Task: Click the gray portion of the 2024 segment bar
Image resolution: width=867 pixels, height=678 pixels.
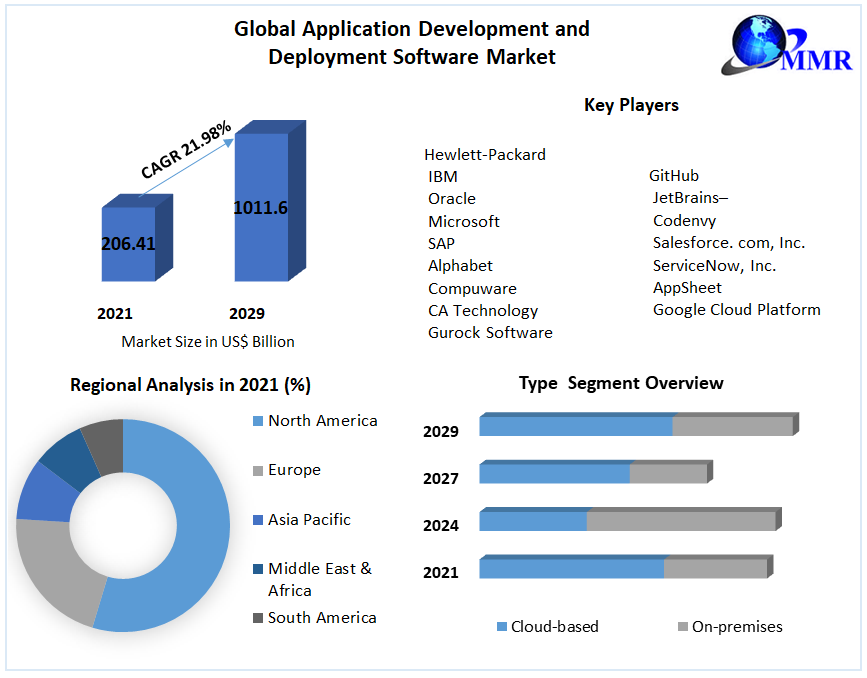Action: click(x=680, y=521)
